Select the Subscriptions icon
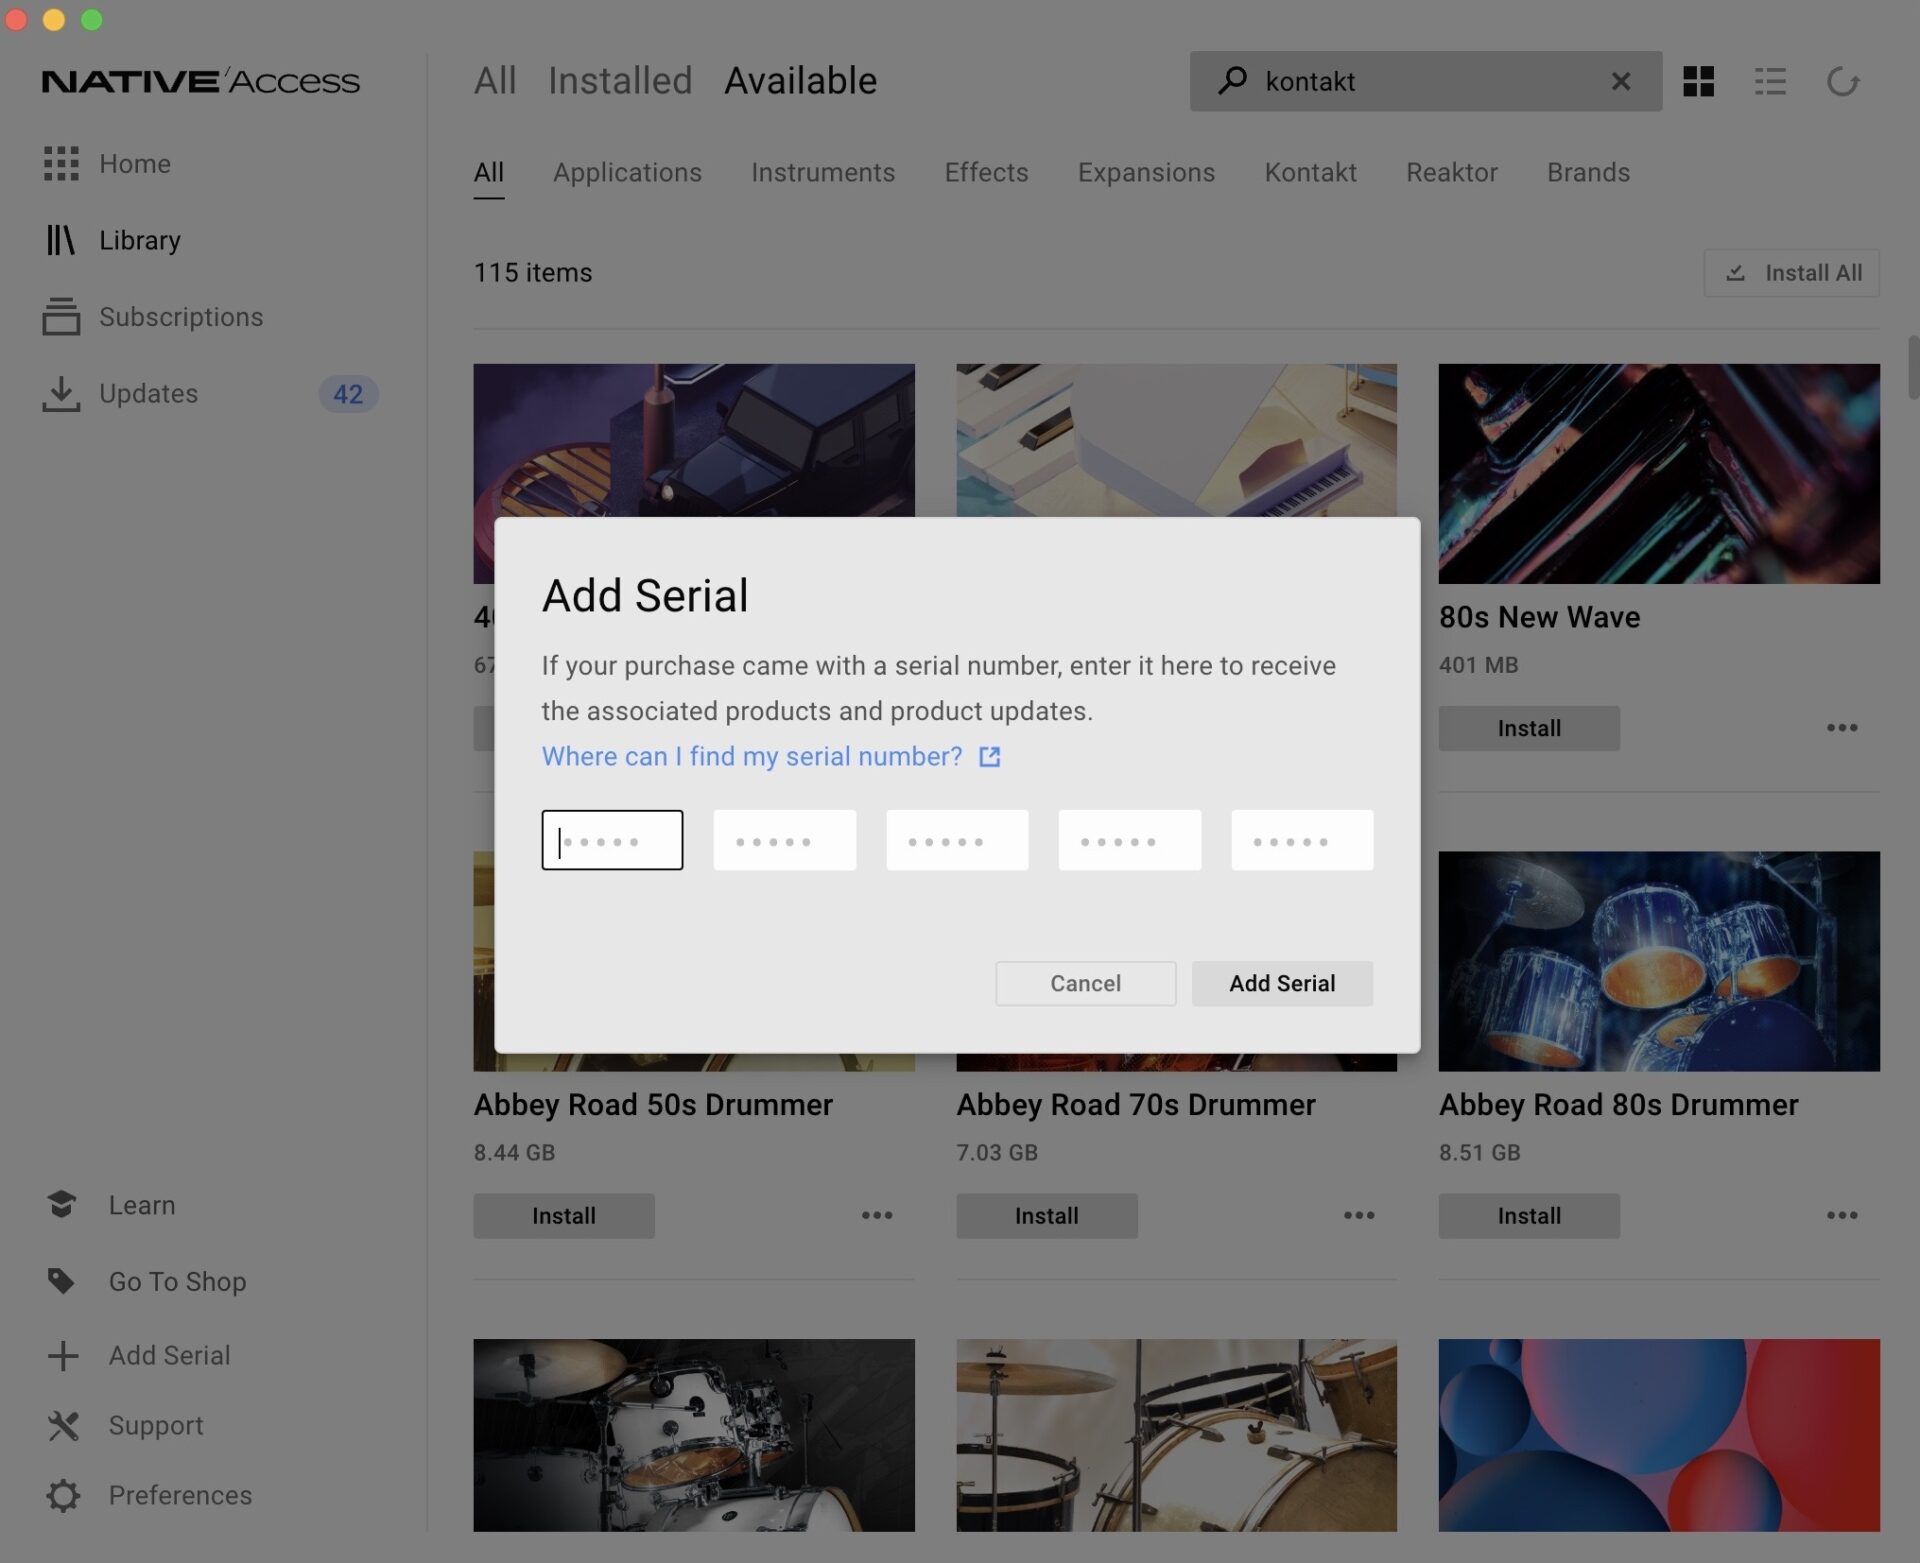1920x1563 pixels. point(62,317)
